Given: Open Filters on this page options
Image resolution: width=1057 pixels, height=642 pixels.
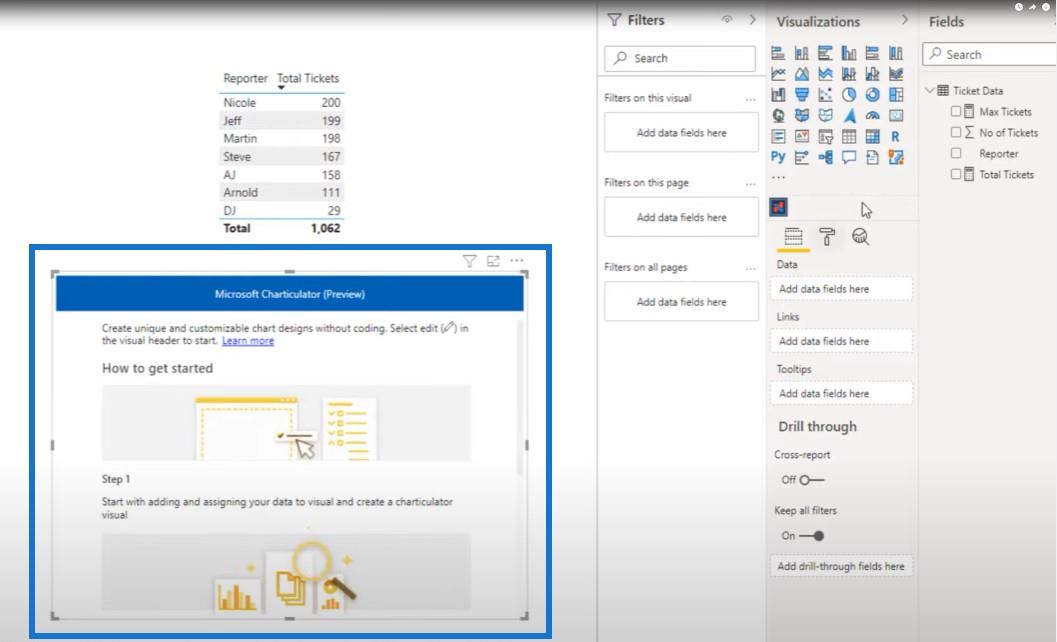Looking at the screenshot, I should pyautogui.click(x=750, y=184).
